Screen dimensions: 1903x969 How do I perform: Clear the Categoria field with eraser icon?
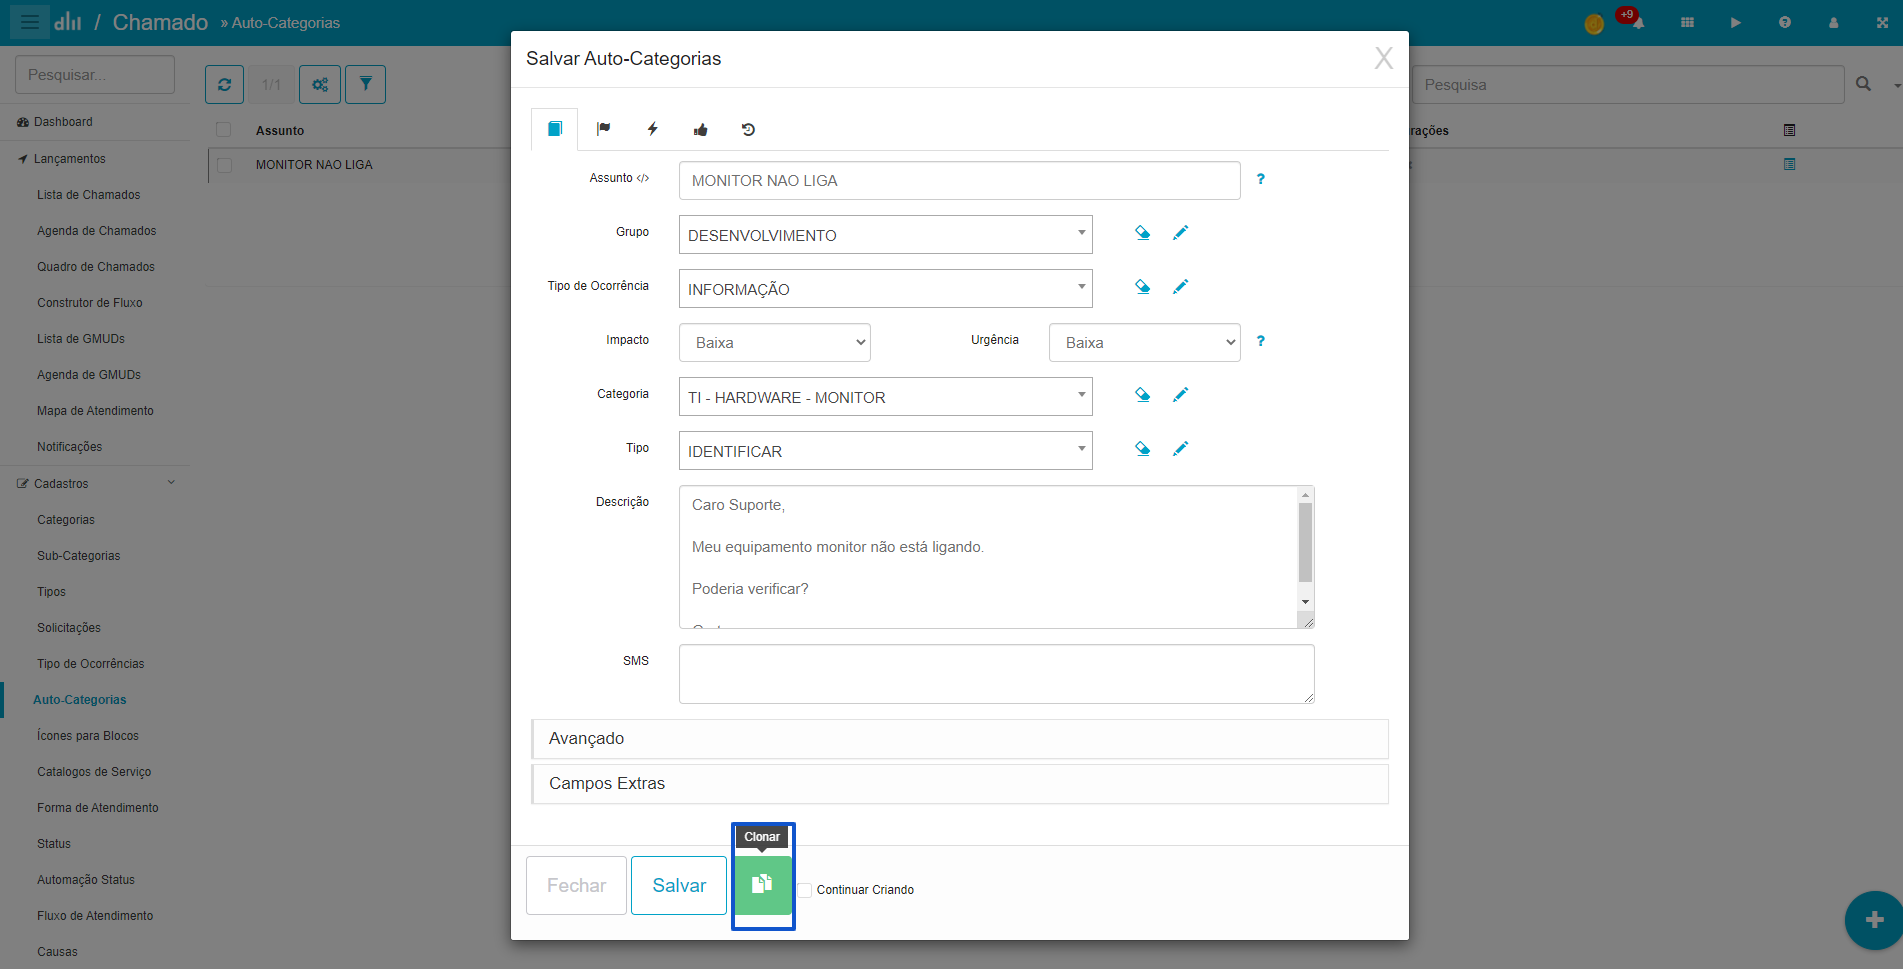point(1142,395)
